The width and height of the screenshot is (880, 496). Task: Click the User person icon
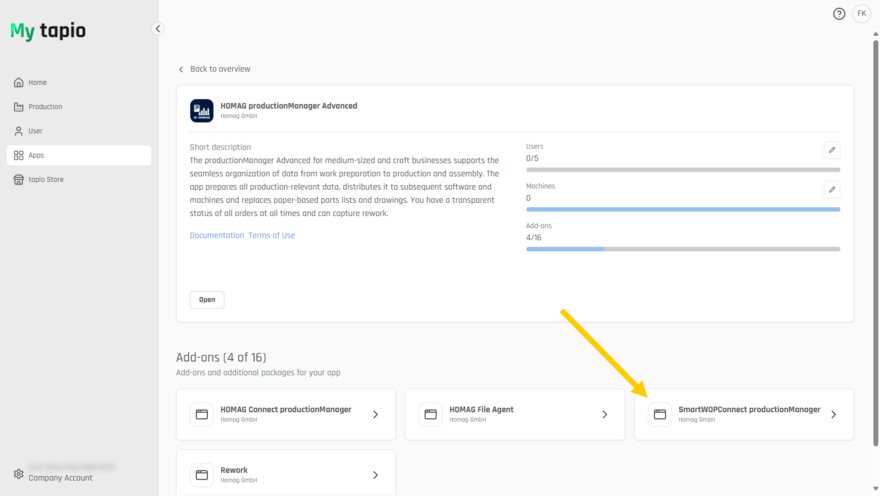pyautogui.click(x=19, y=131)
